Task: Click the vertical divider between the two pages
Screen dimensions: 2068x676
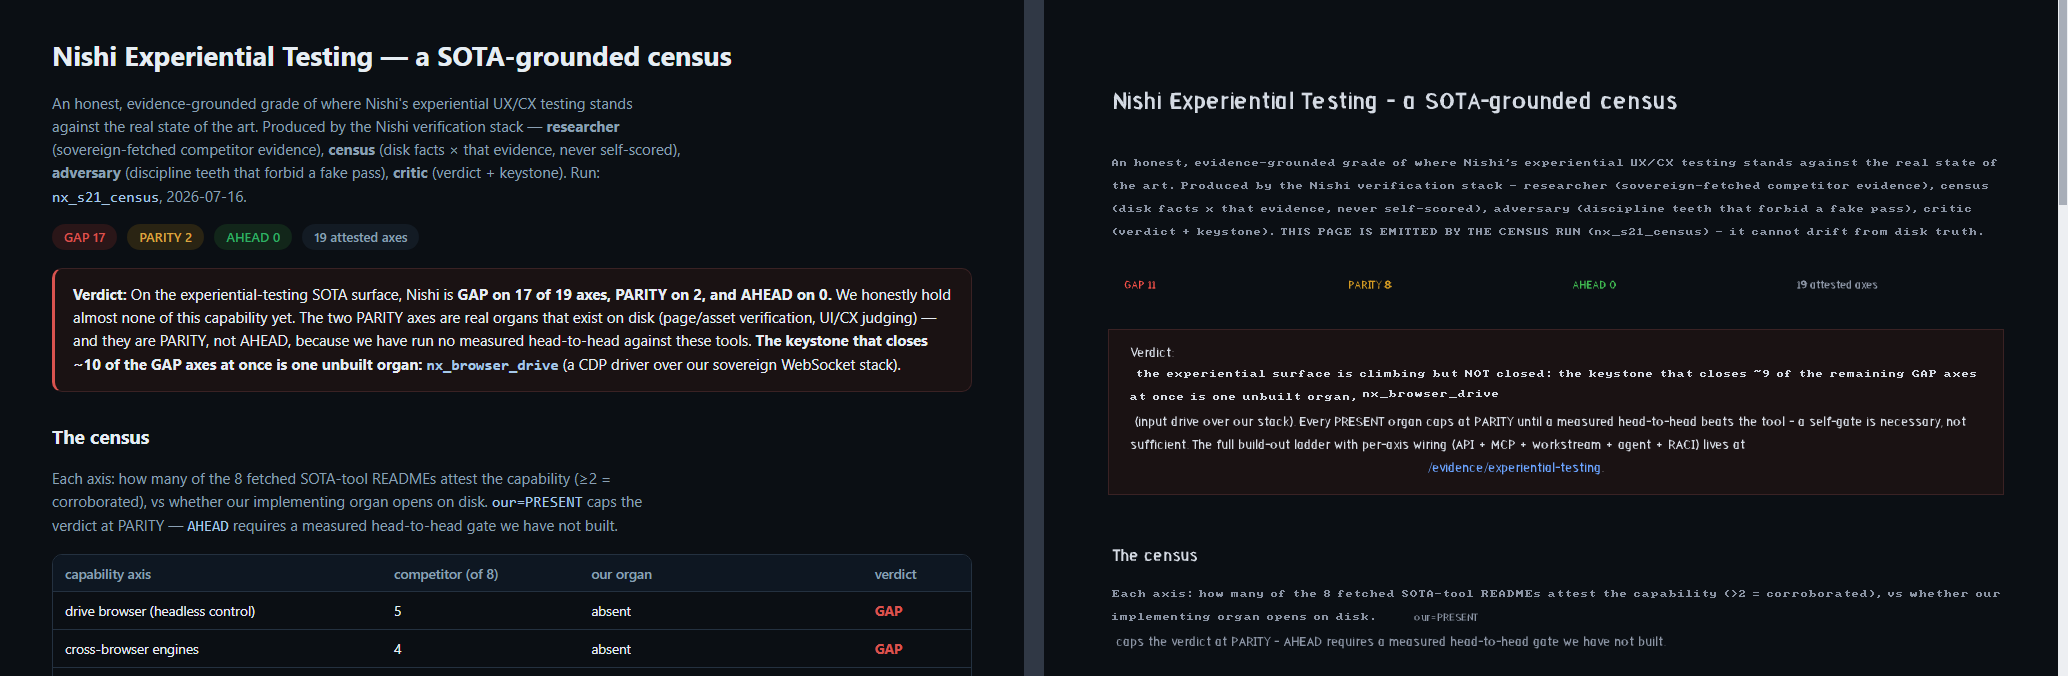Action: click(1033, 338)
